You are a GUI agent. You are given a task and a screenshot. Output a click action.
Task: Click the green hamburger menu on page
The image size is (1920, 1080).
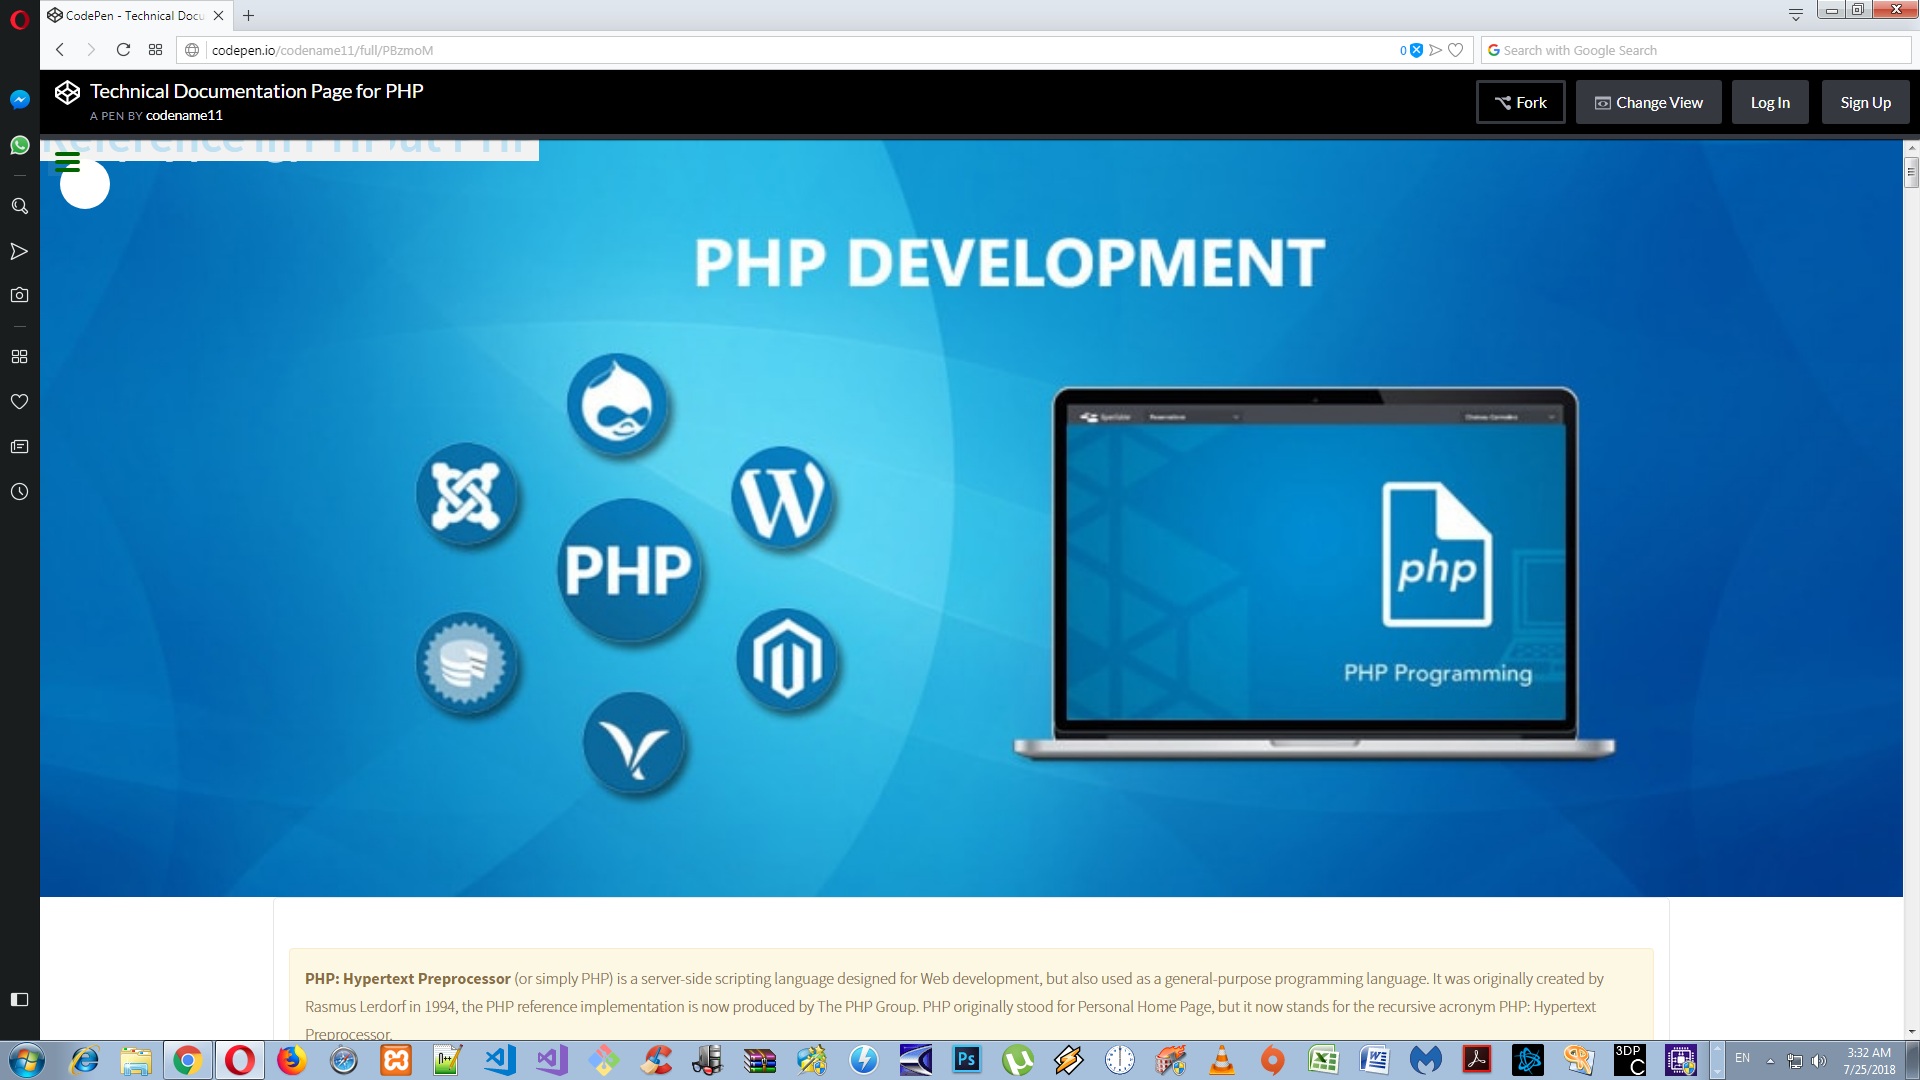point(67,162)
